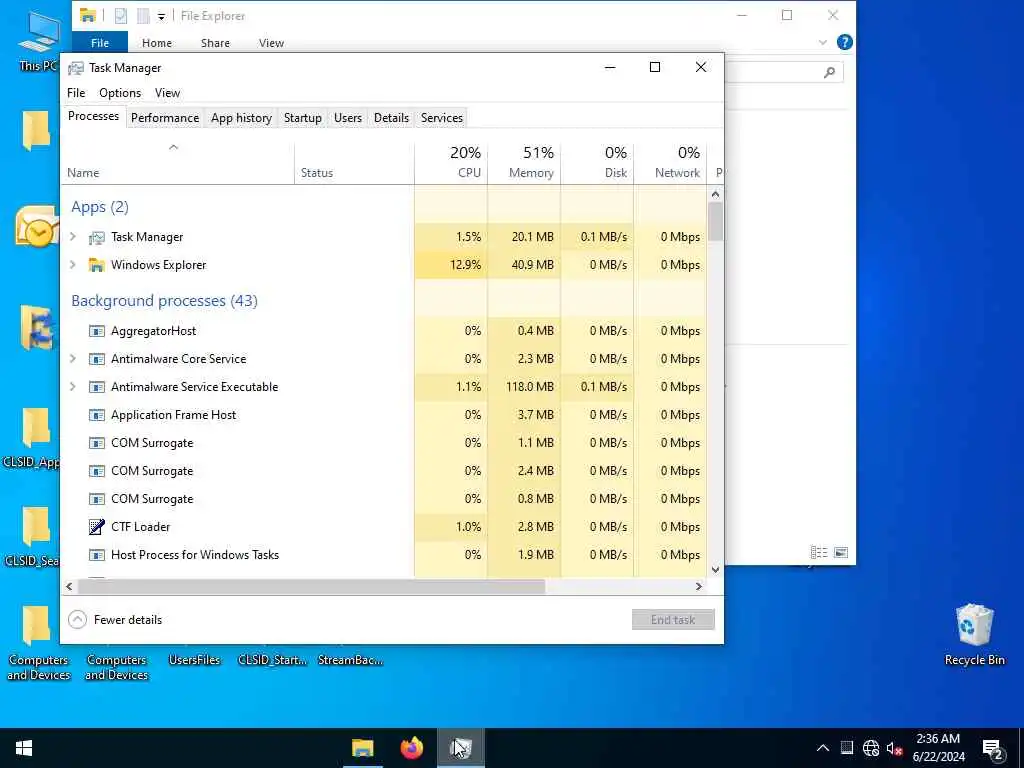Open File Explorer from the taskbar
This screenshot has height=768, width=1024.
point(362,748)
